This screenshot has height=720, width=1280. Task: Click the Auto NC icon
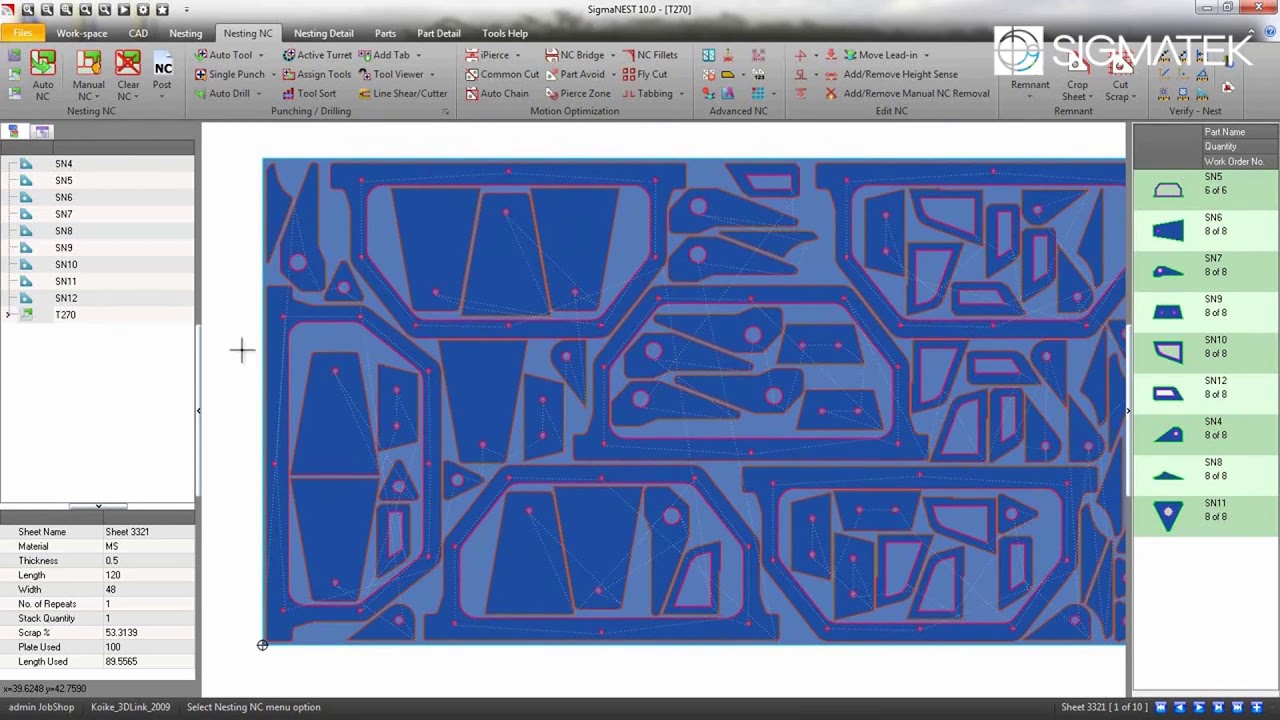coord(42,66)
